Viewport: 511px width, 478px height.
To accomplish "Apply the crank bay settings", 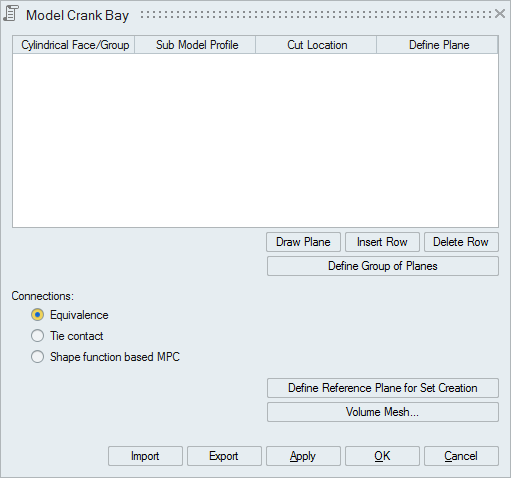I will click(303, 456).
